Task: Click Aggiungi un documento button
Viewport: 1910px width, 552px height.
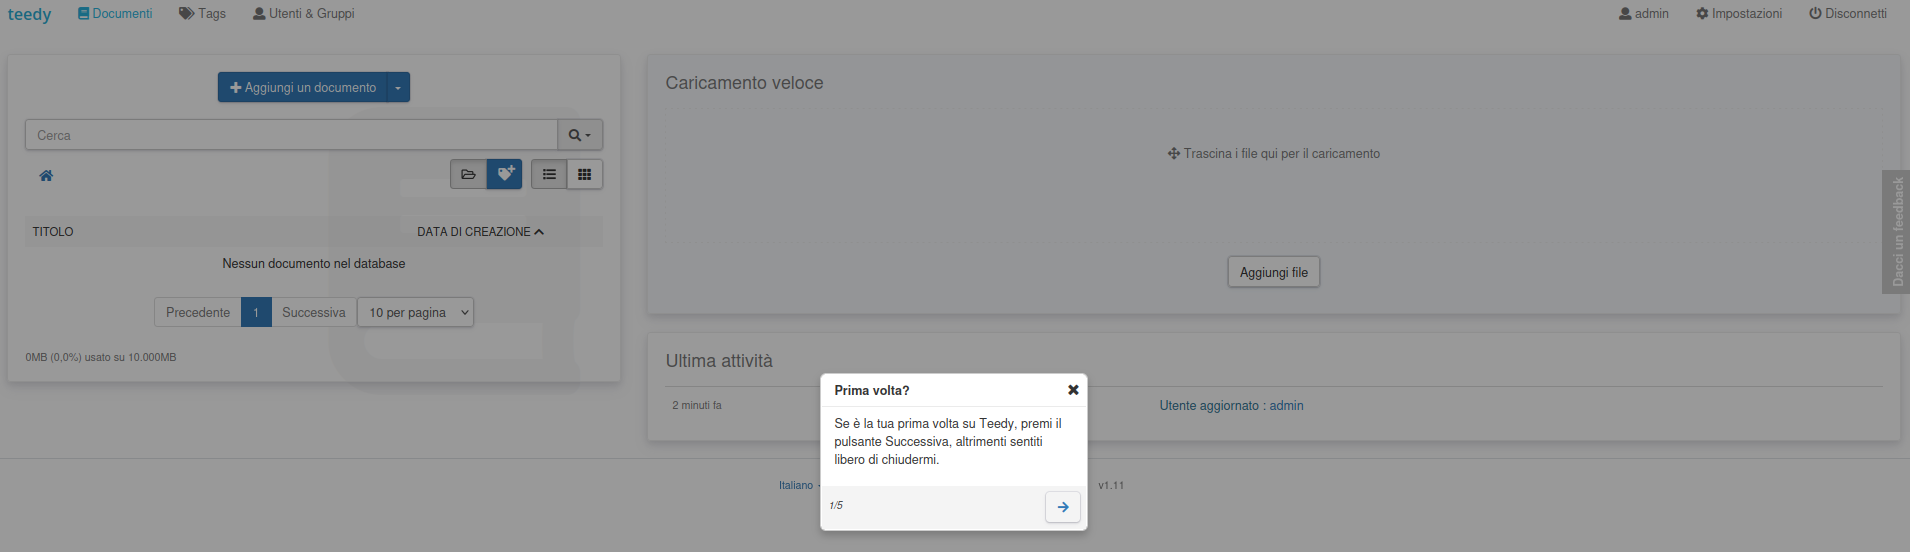Action: 303,87
